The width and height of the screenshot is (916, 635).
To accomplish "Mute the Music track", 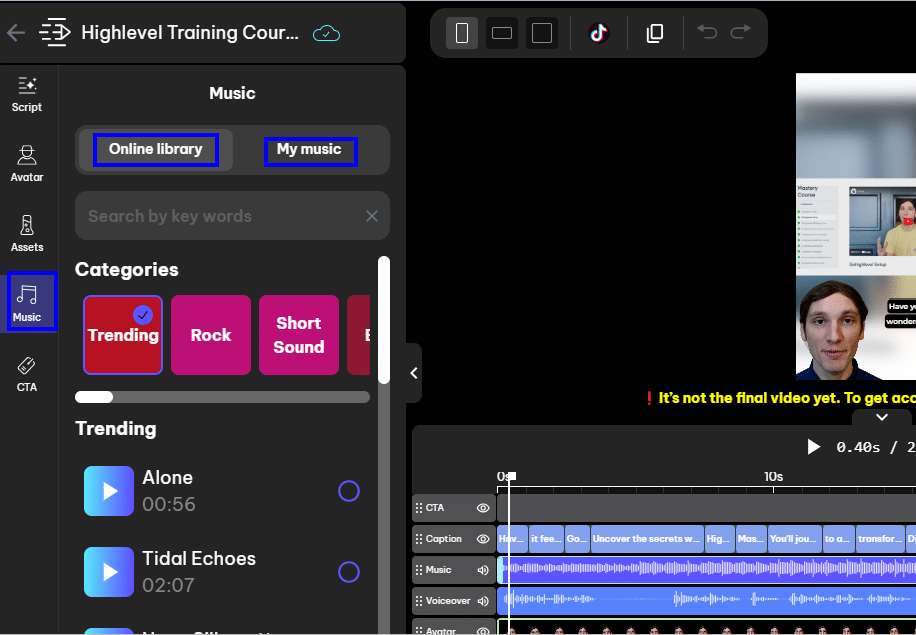I will 483,570.
